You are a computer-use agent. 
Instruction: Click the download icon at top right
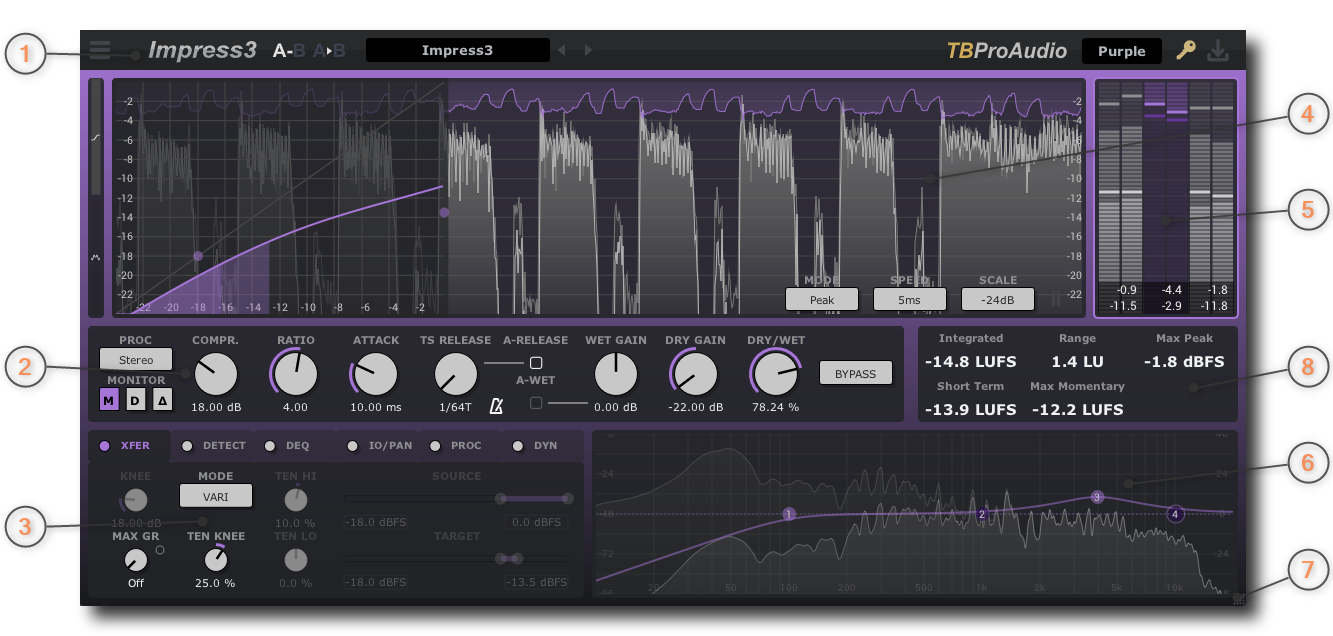pyautogui.click(x=1219, y=49)
